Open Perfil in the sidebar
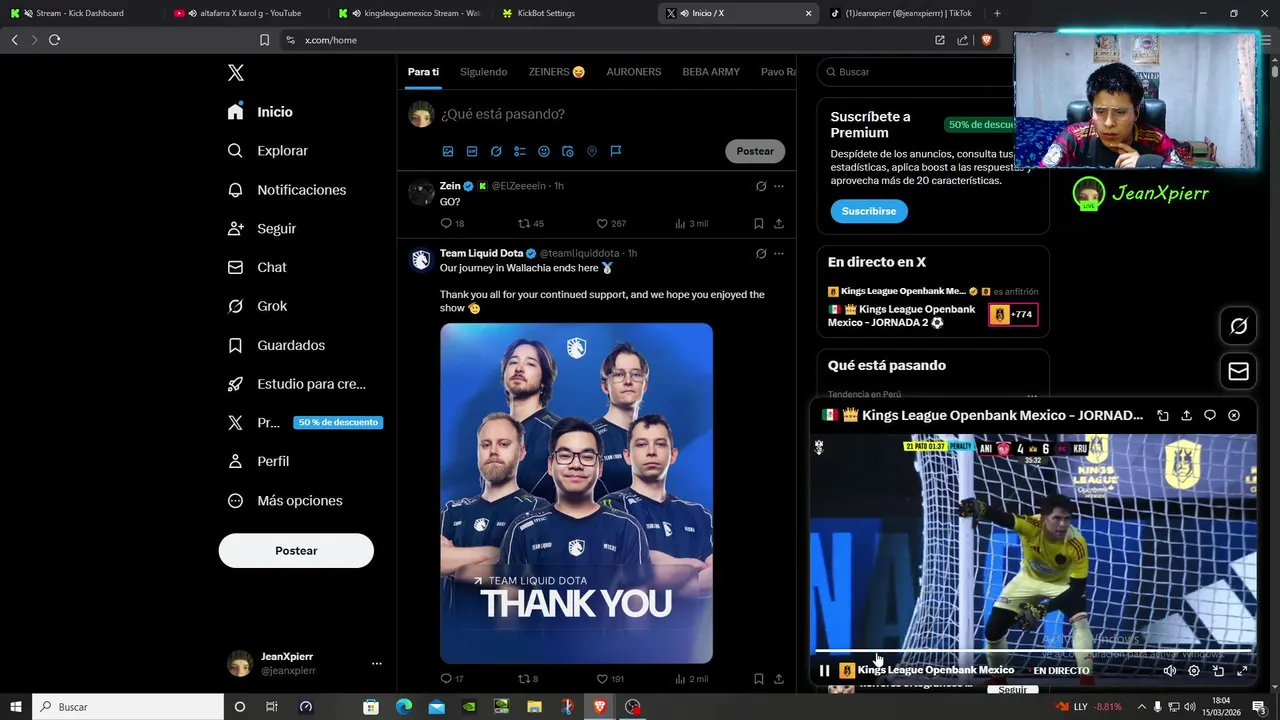This screenshot has height=720, width=1280. coord(258,461)
